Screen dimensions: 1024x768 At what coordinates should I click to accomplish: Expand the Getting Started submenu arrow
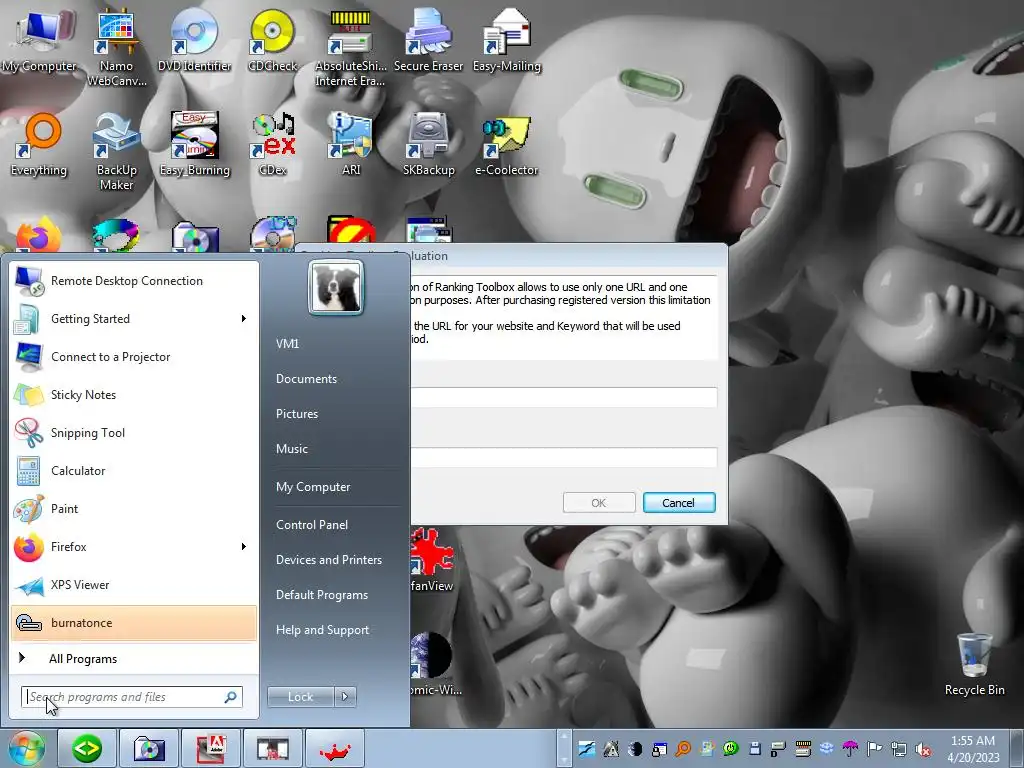coord(244,319)
